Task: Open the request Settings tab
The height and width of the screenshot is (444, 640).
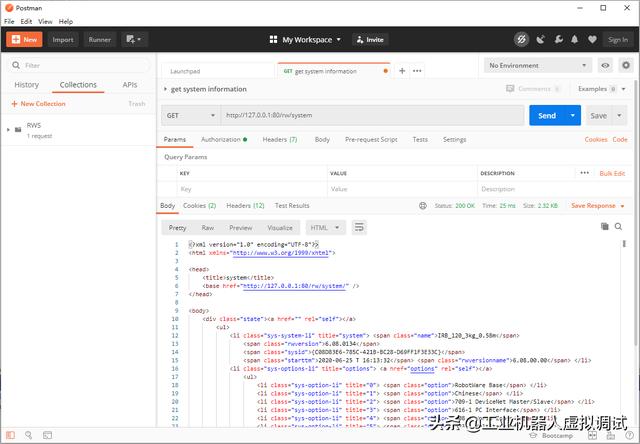Action: (454, 139)
